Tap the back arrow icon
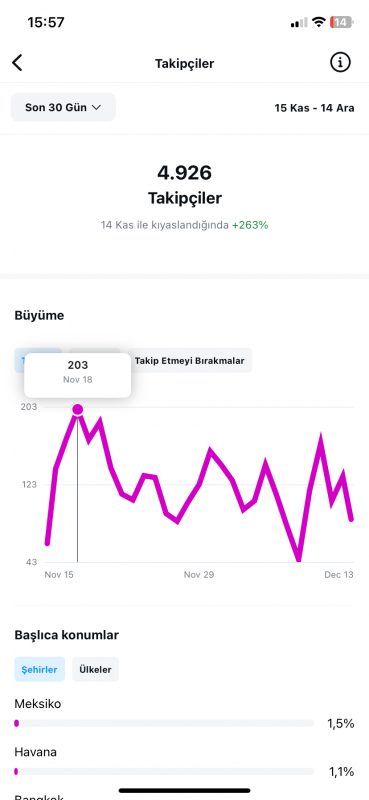The image size is (369, 800). point(17,63)
